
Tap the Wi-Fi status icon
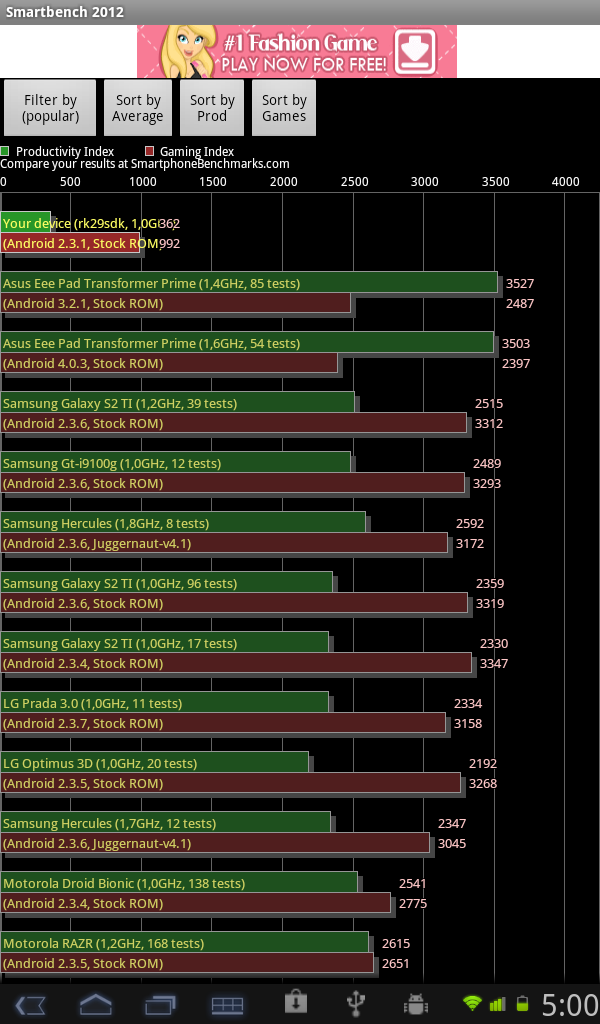click(472, 1004)
